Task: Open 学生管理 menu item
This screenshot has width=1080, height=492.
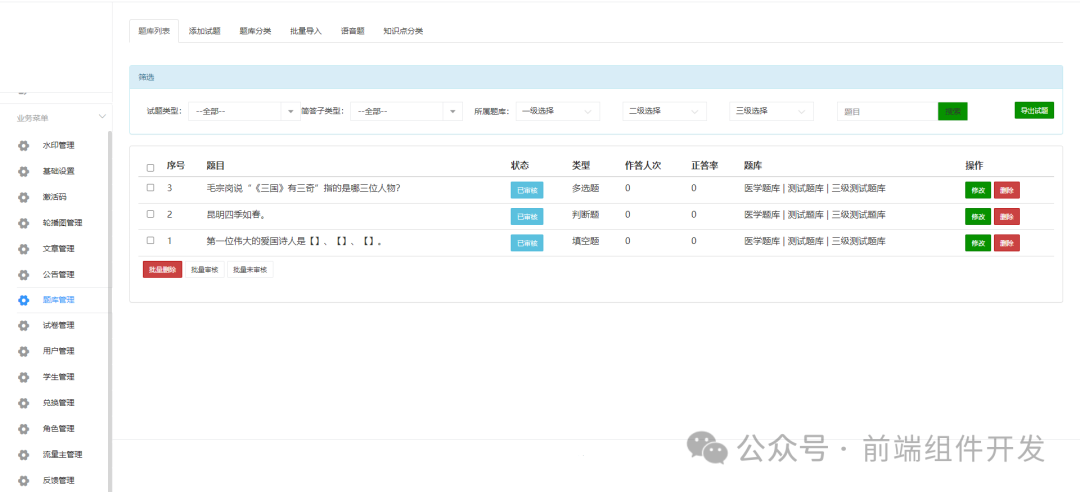Action: coord(58,377)
